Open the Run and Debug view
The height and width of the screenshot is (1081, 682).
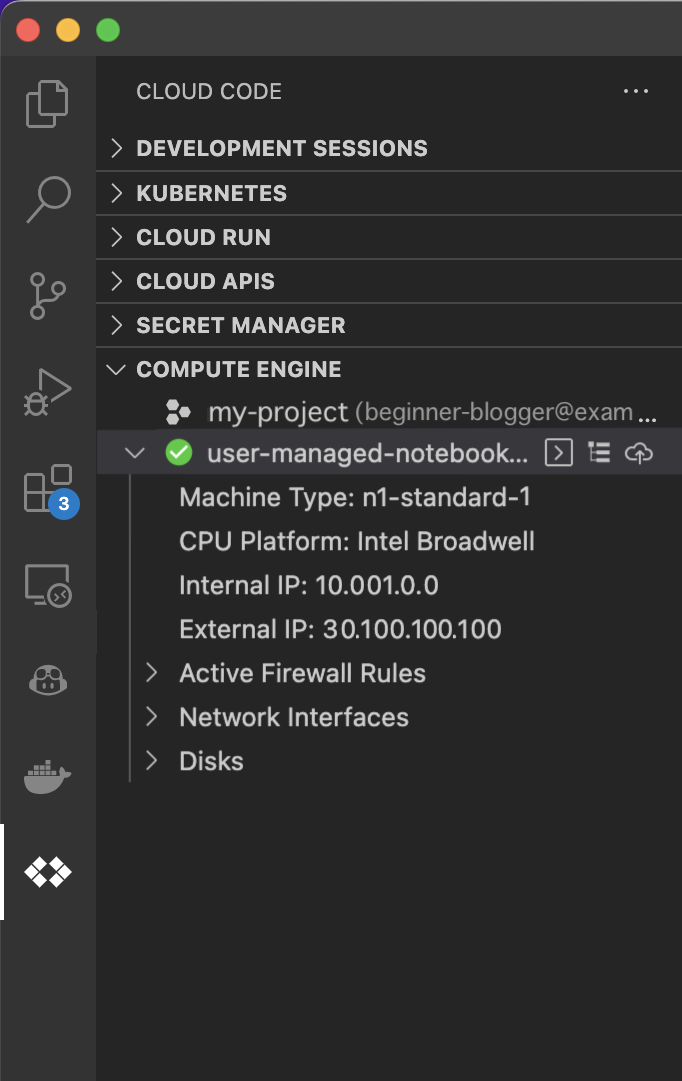pyautogui.click(x=48, y=392)
